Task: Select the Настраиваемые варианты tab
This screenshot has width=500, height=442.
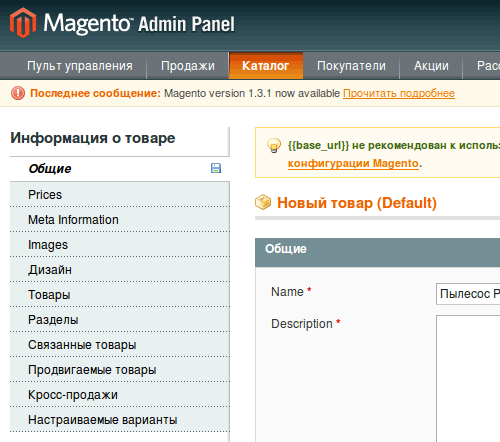Action: point(120,419)
